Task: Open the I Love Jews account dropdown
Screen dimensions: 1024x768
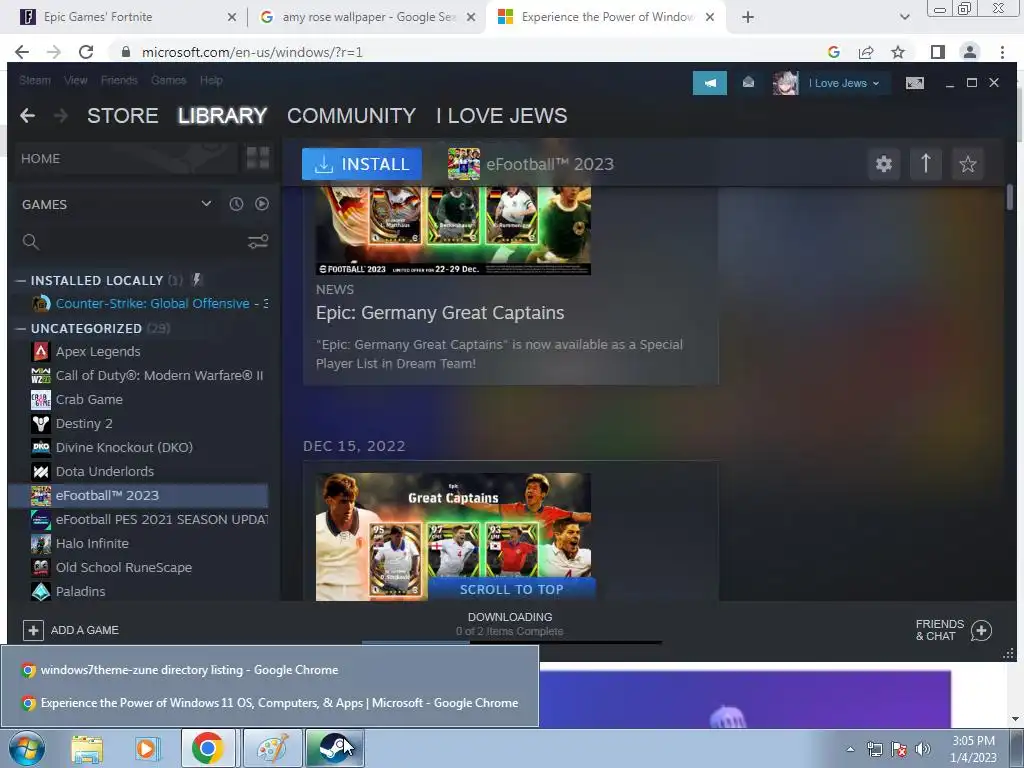Action: pyautogui.click(x=844, y=83)
